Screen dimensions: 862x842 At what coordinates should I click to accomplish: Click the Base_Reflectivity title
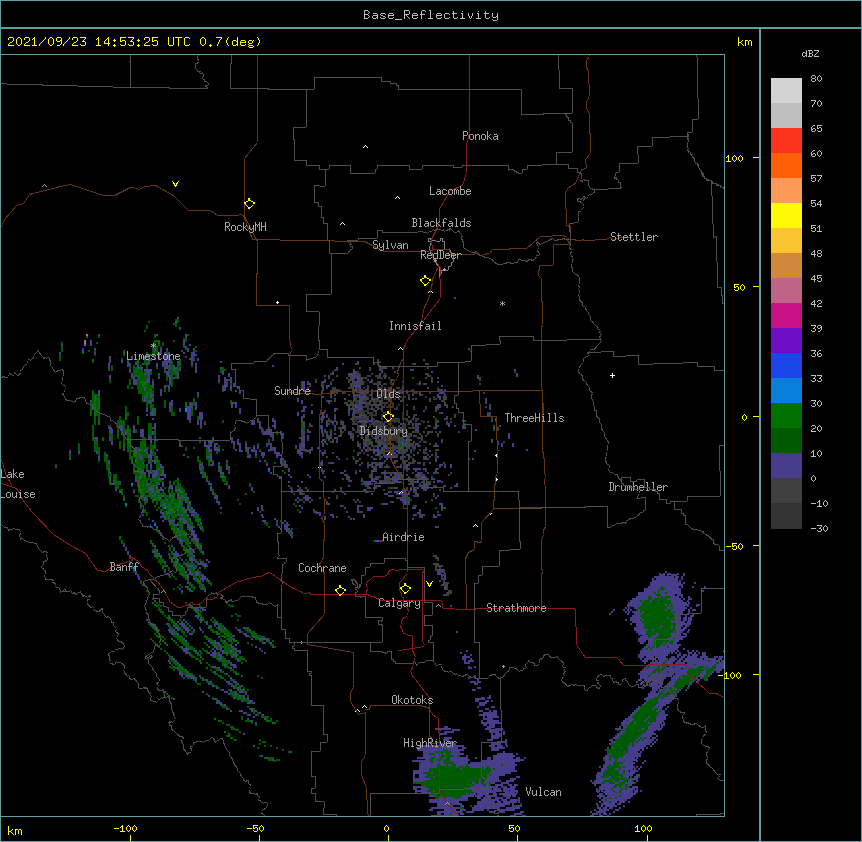(x=431, y=15)
